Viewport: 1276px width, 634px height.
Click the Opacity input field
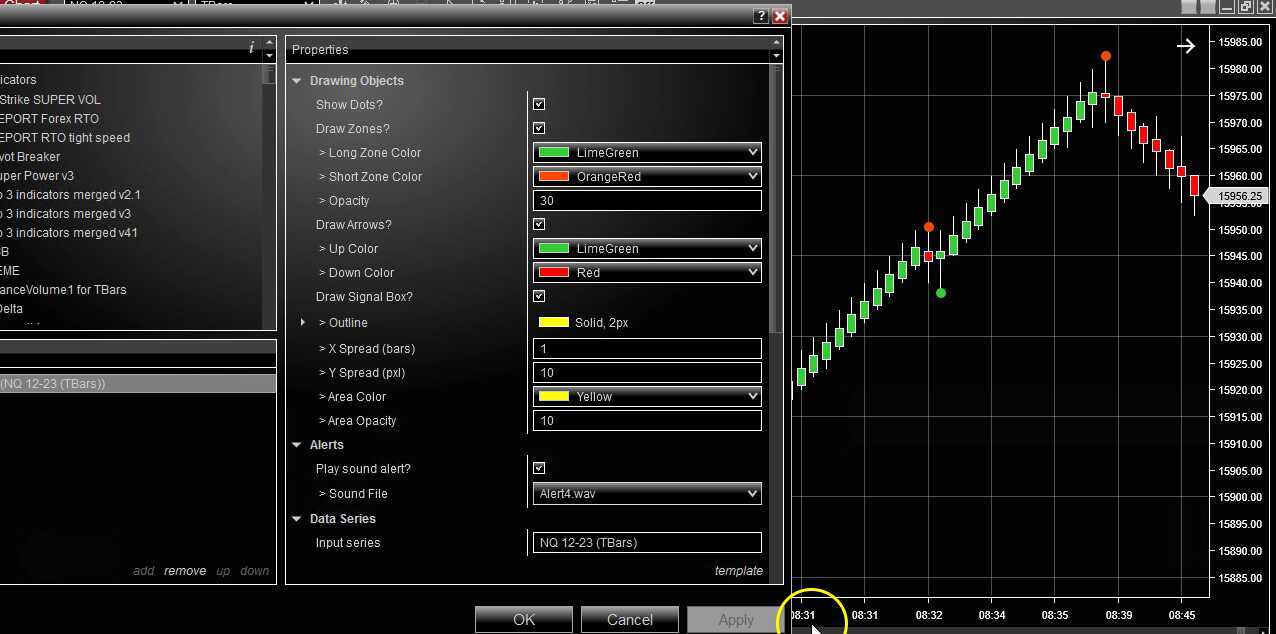(647, 201)
